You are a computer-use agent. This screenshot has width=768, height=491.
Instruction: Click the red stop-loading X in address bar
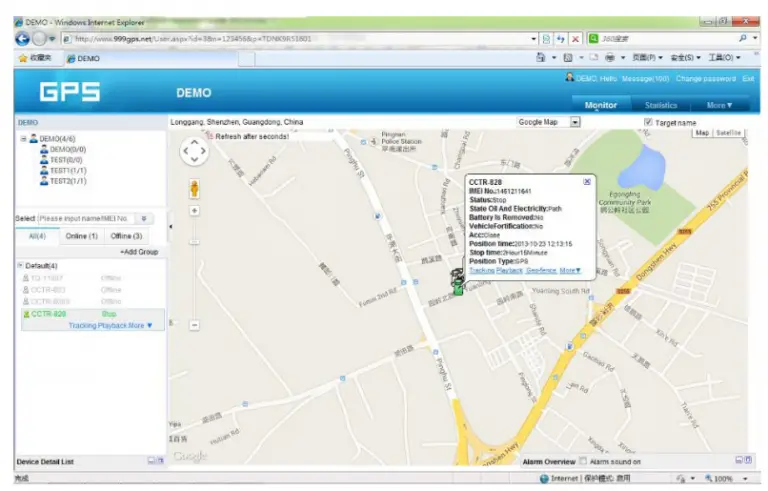(576, 39)
